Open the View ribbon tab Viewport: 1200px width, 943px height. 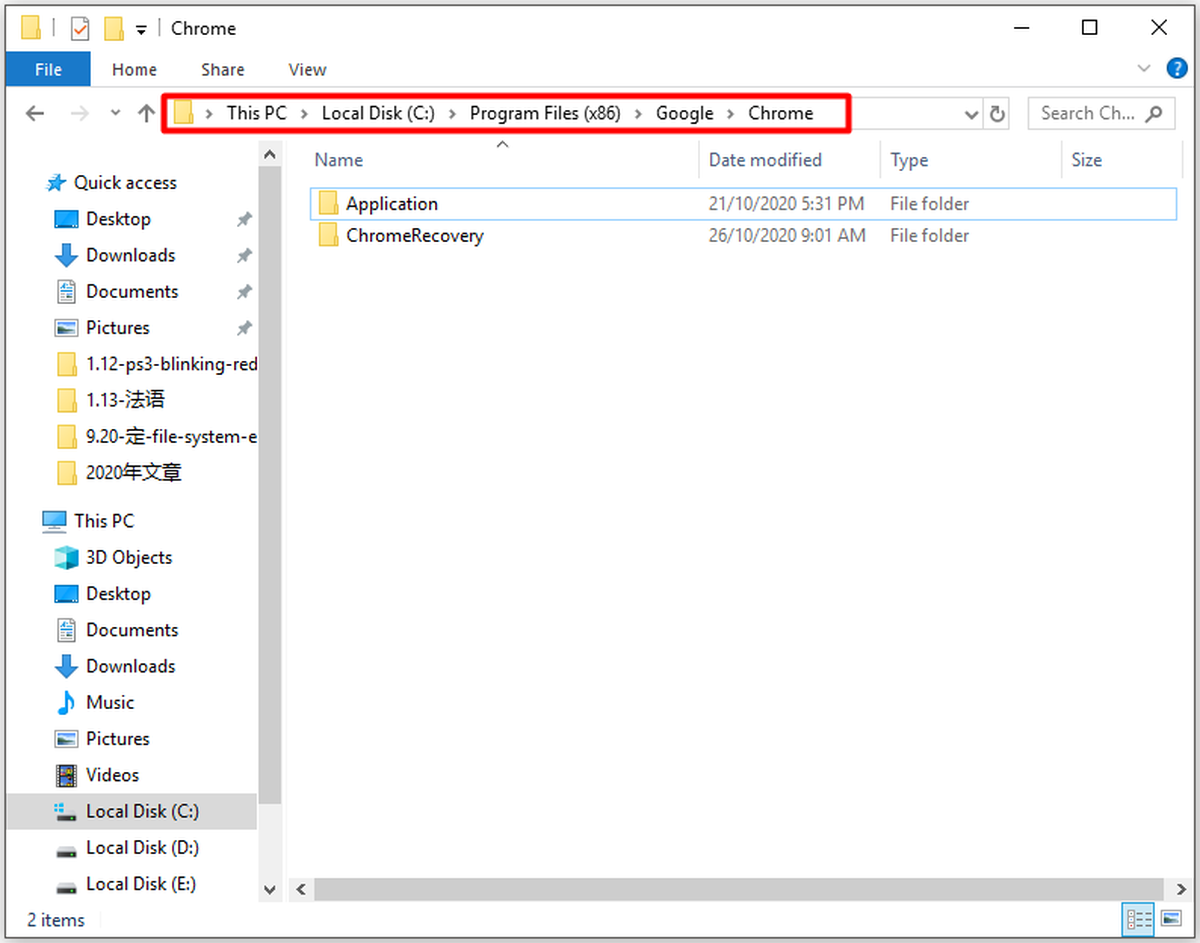click(307, 69)
